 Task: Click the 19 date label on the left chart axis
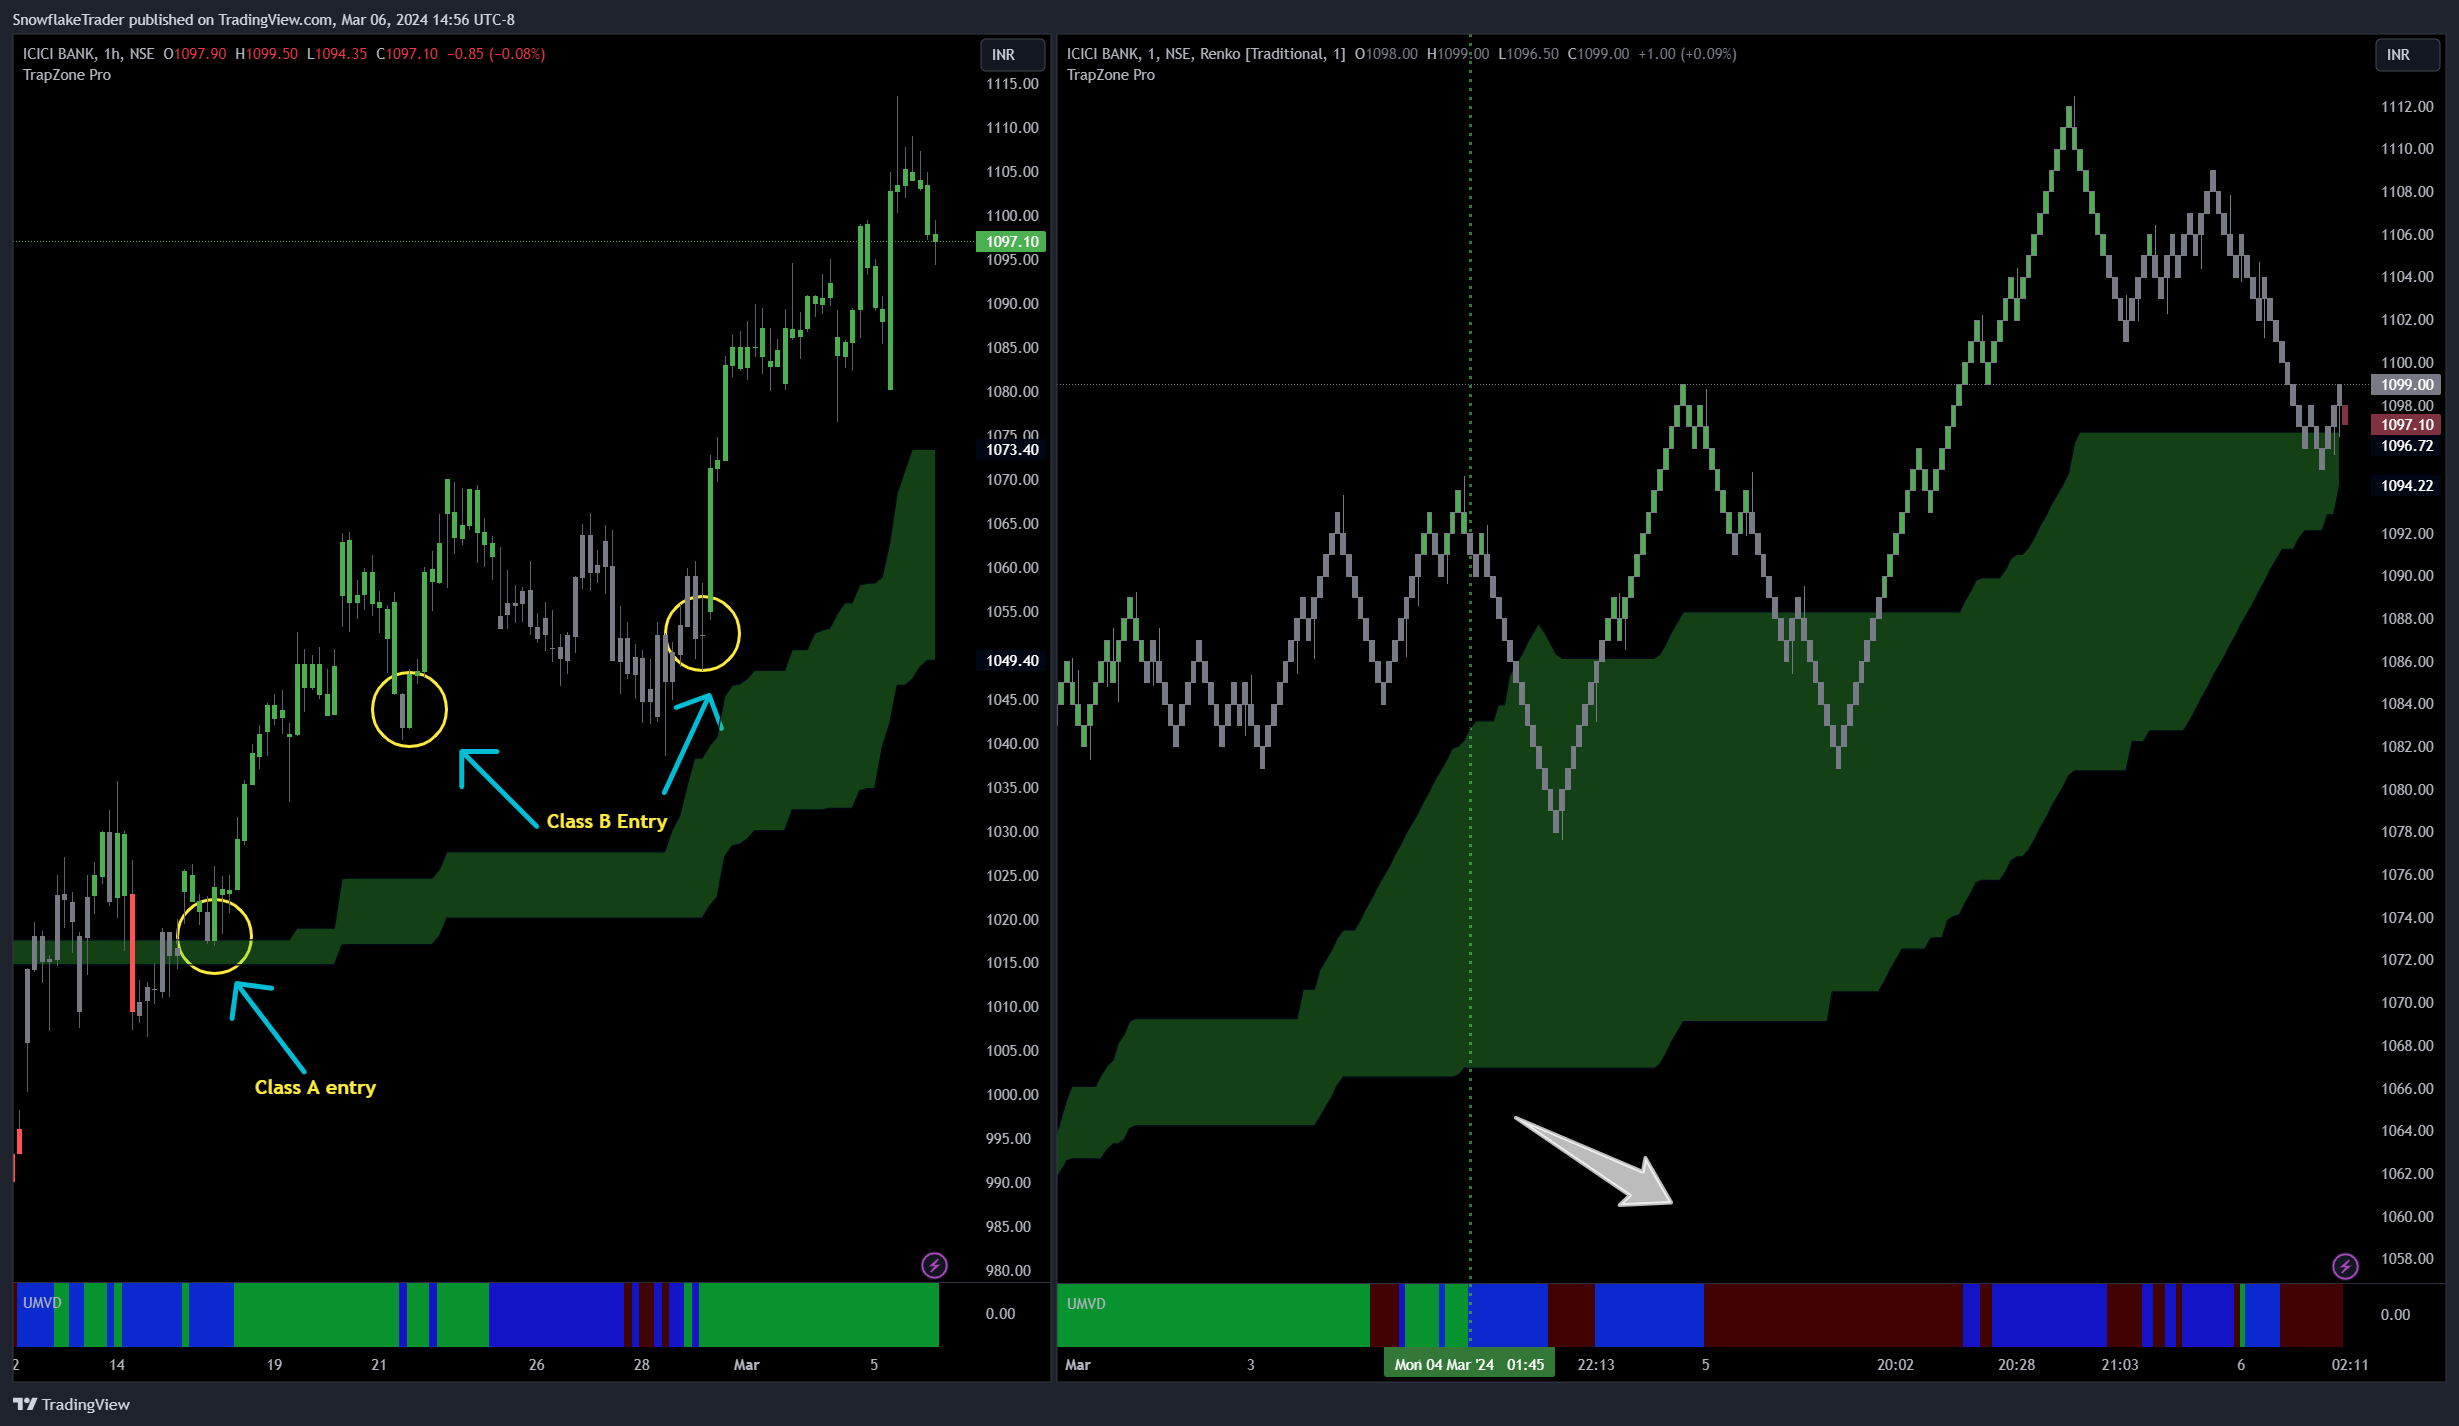click(274, 1364)
